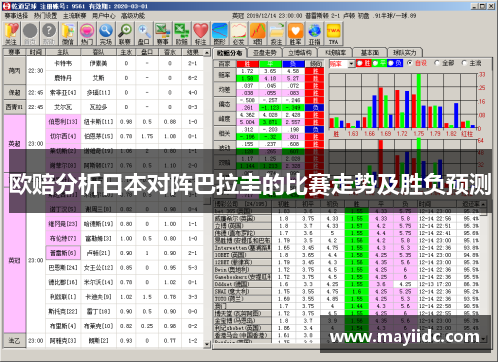Switch to the tab left of 基本面
Image resolution: width=500 pixels, height=362 pixels.
(x=335, y=53)
